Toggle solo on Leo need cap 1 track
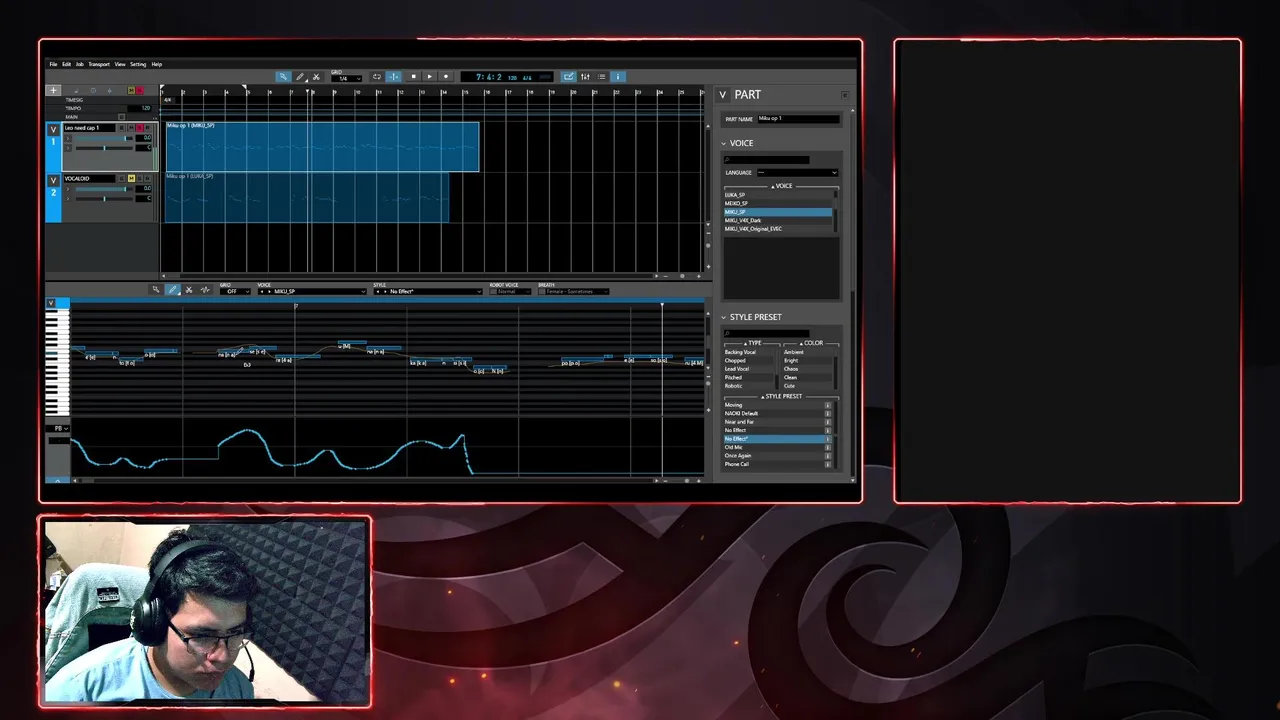This screenshot has height=720, width=1280. pos(140,128)
